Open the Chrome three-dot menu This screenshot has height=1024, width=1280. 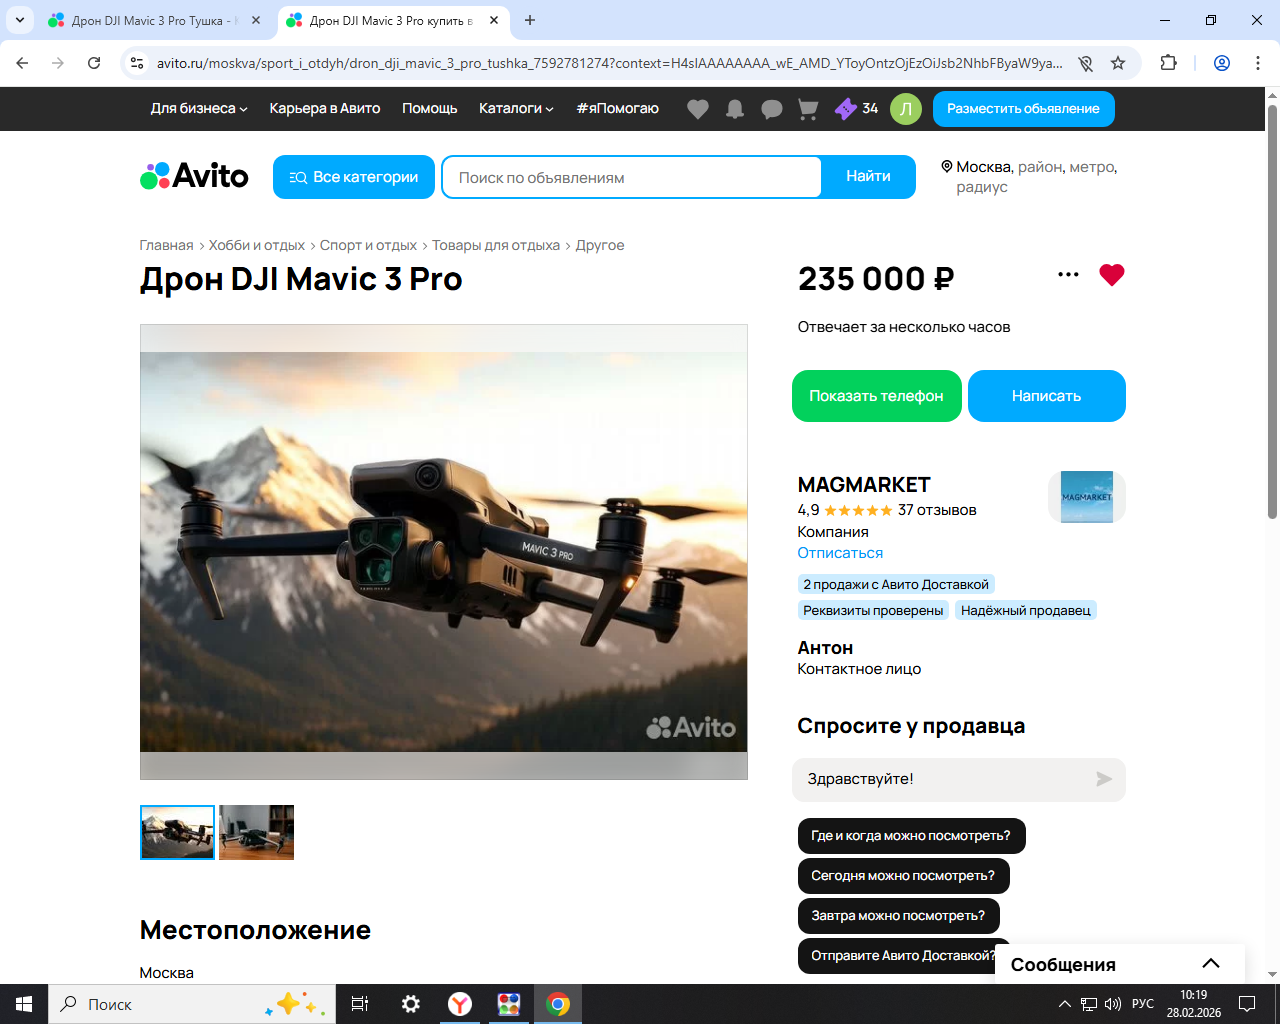(x=1258, y=63)
